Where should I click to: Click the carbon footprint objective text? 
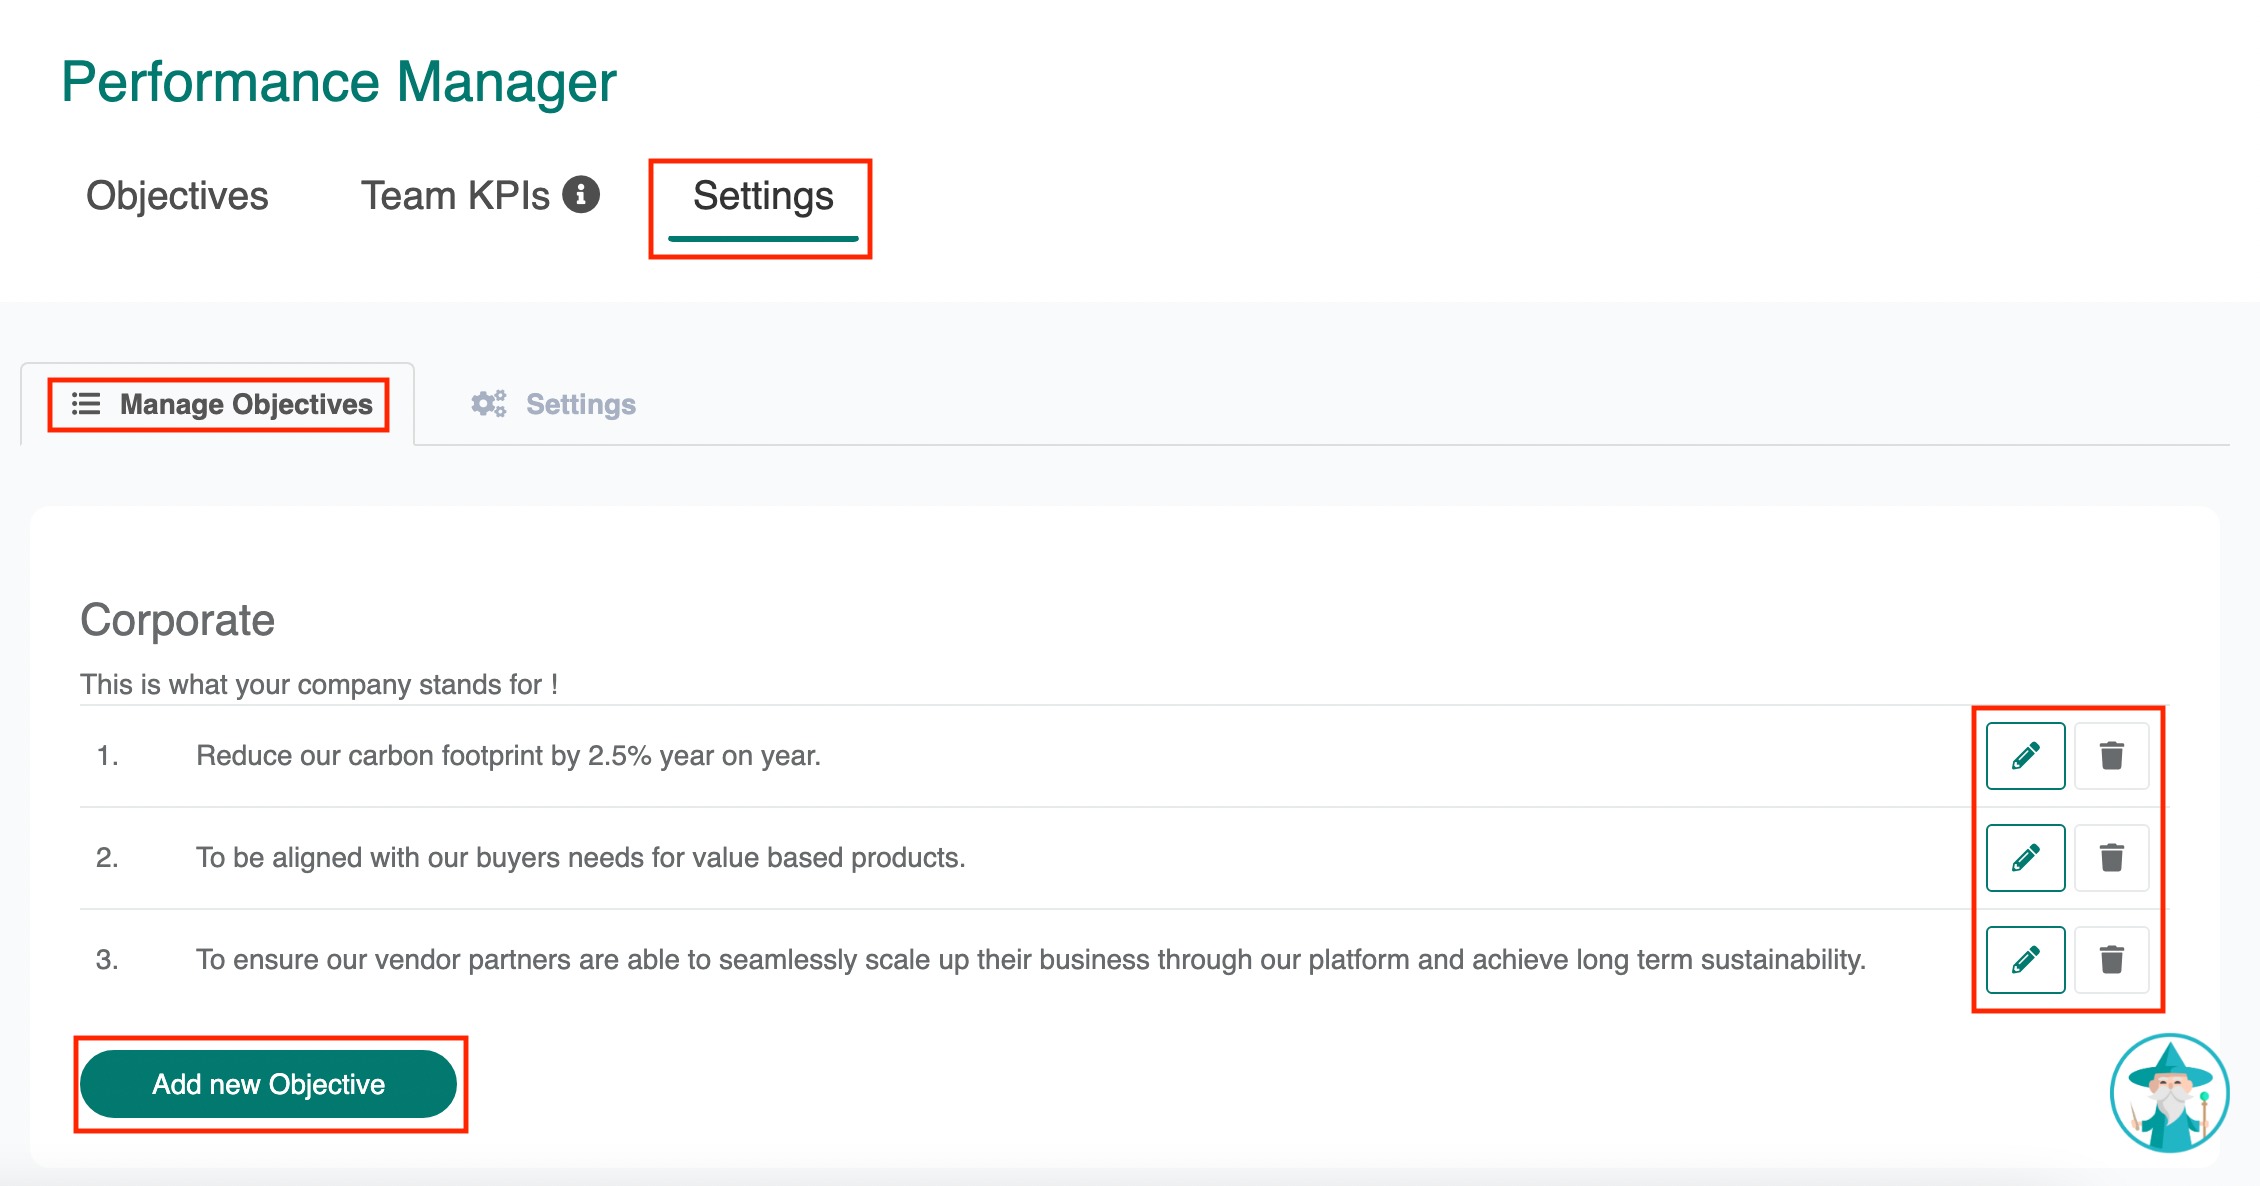tap(508, 756)
